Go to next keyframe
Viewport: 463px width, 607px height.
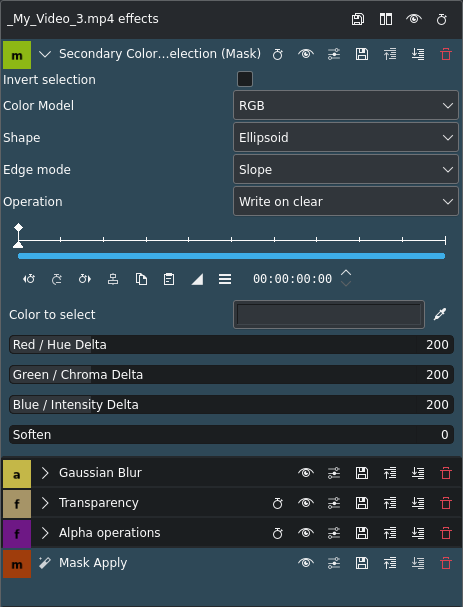point(85,279)
